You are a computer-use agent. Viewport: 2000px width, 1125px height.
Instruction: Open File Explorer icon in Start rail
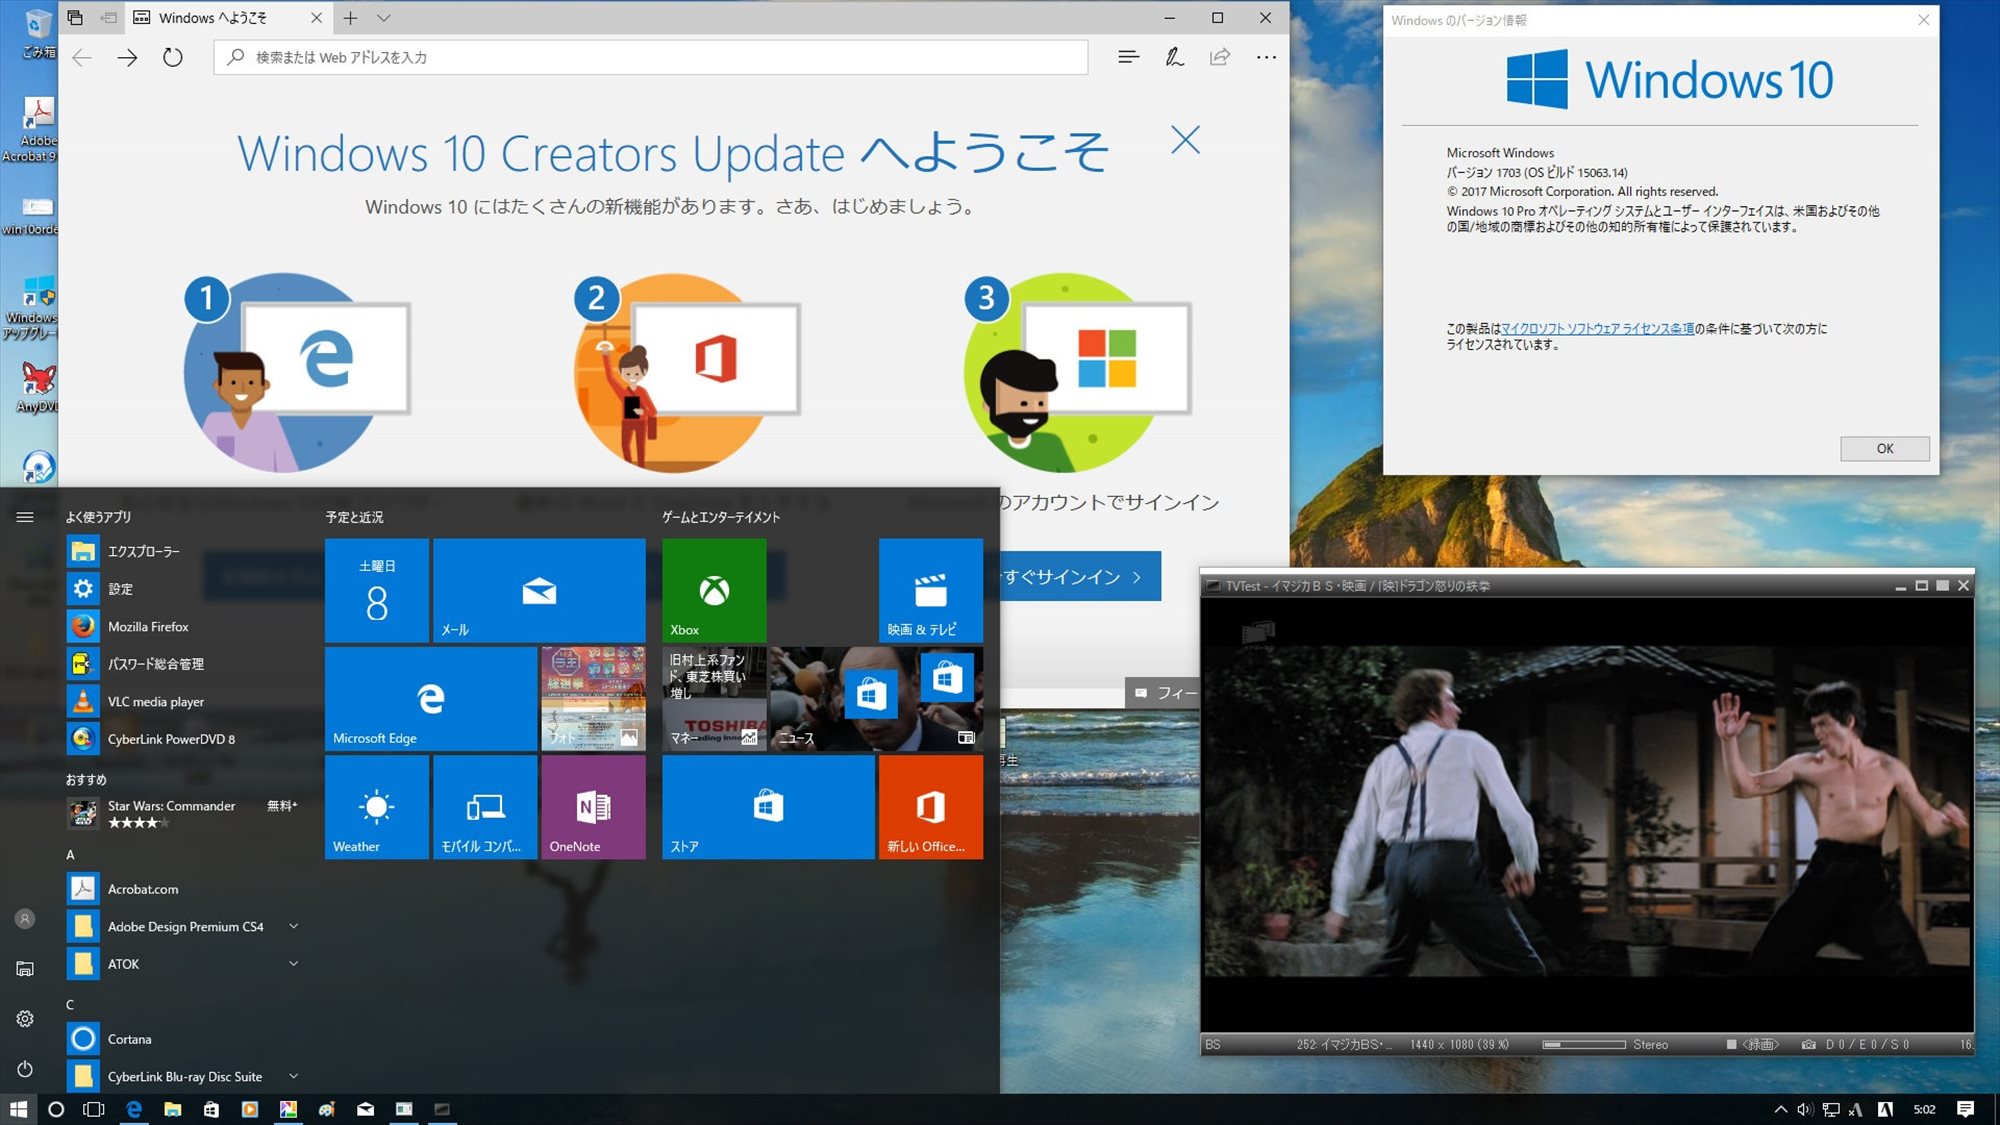pyautogui.click(x=25, y=969)
